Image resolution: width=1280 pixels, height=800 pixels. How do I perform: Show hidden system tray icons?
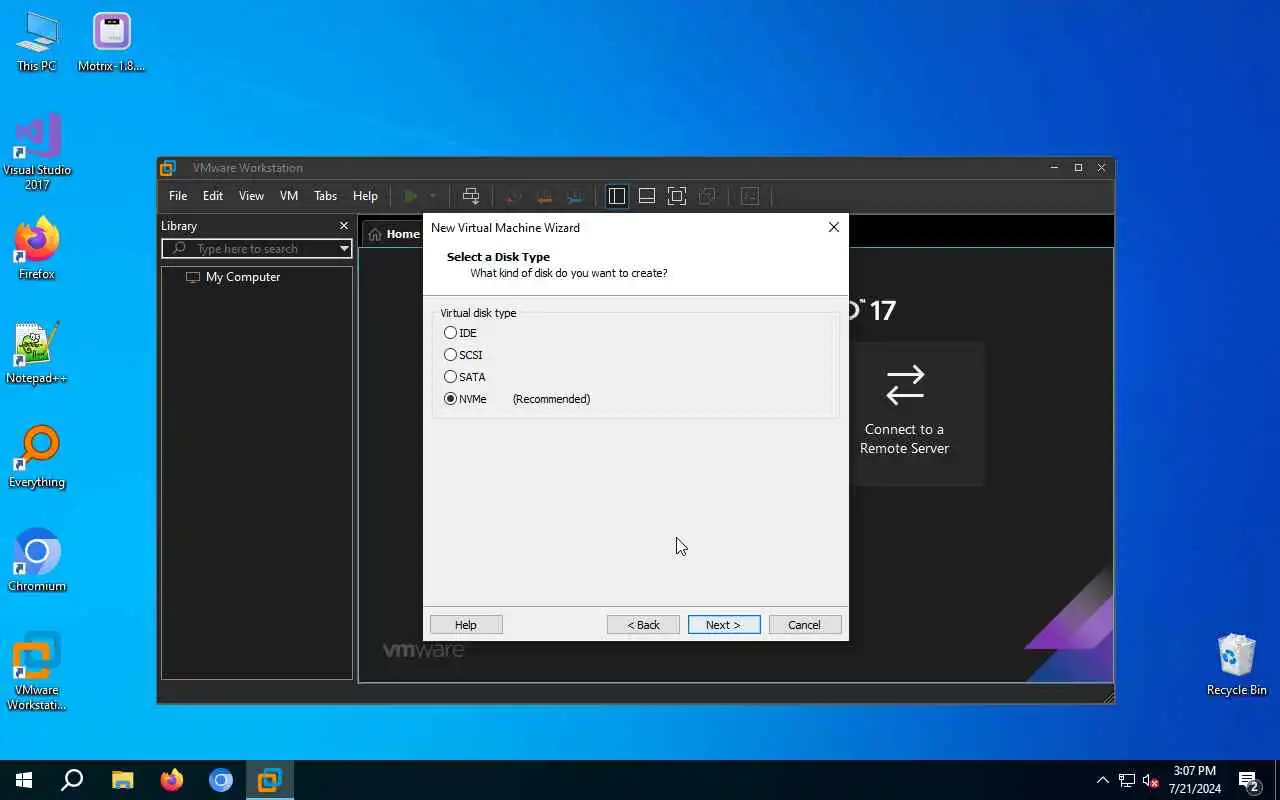coord(1103,780)
